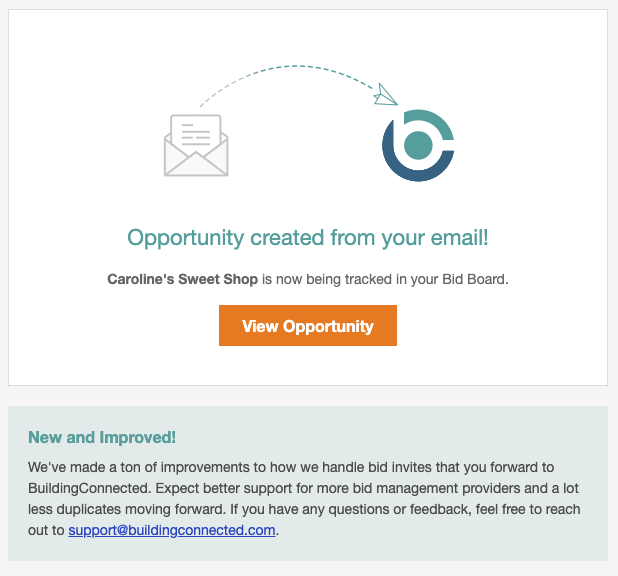
Task: Click the envelope's bottom front flap
Action: pos(196,164)
